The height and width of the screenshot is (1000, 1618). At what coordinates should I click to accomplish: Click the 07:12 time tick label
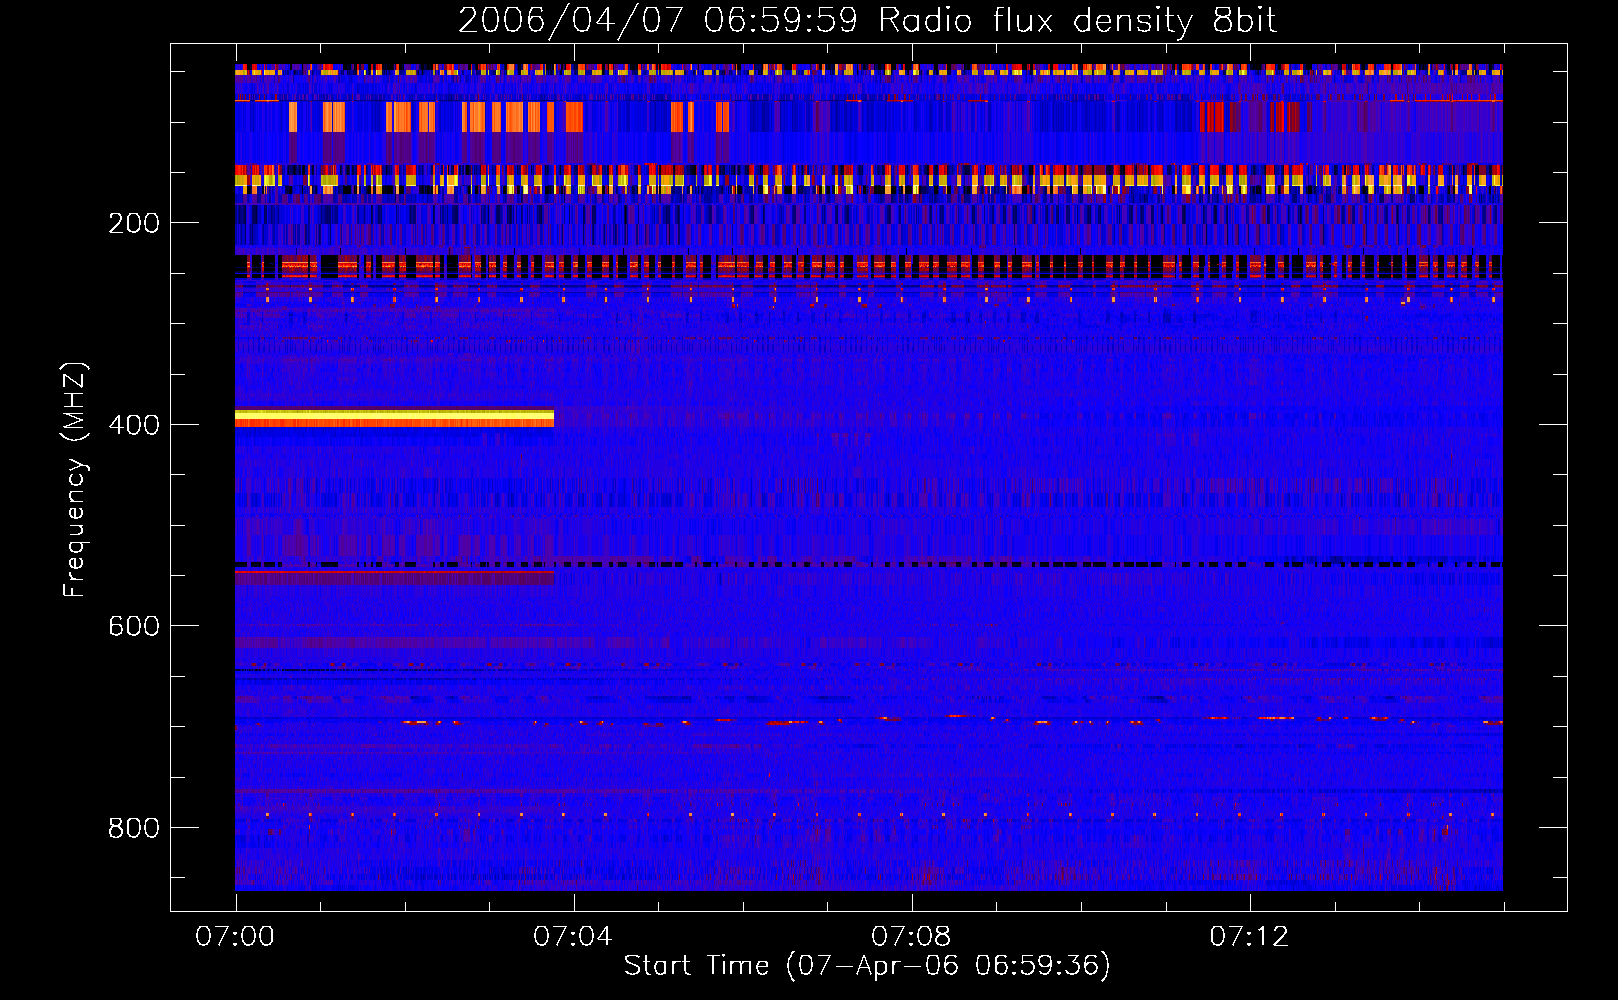coord(1249,937)
